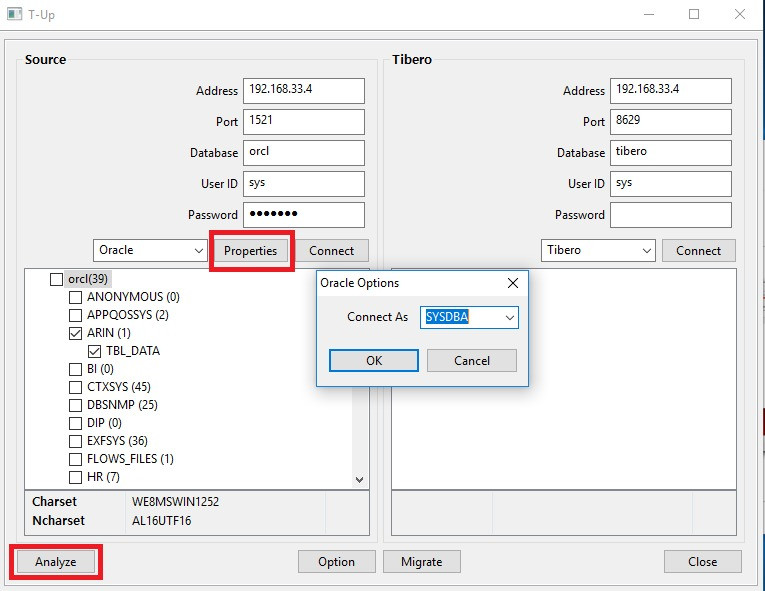Click the empty Tibero Password field
The height and width of the screenshot is (591, 765).
point(671,215)
